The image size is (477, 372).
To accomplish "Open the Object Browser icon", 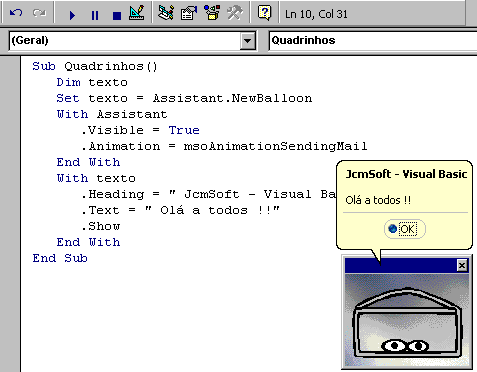I will [x=212, y=13].
